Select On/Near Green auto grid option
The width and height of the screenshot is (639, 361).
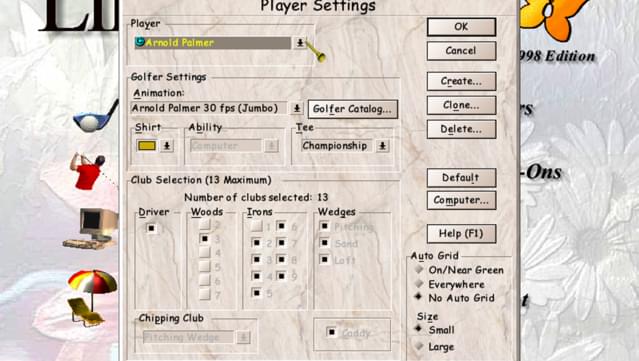(419, 270)
